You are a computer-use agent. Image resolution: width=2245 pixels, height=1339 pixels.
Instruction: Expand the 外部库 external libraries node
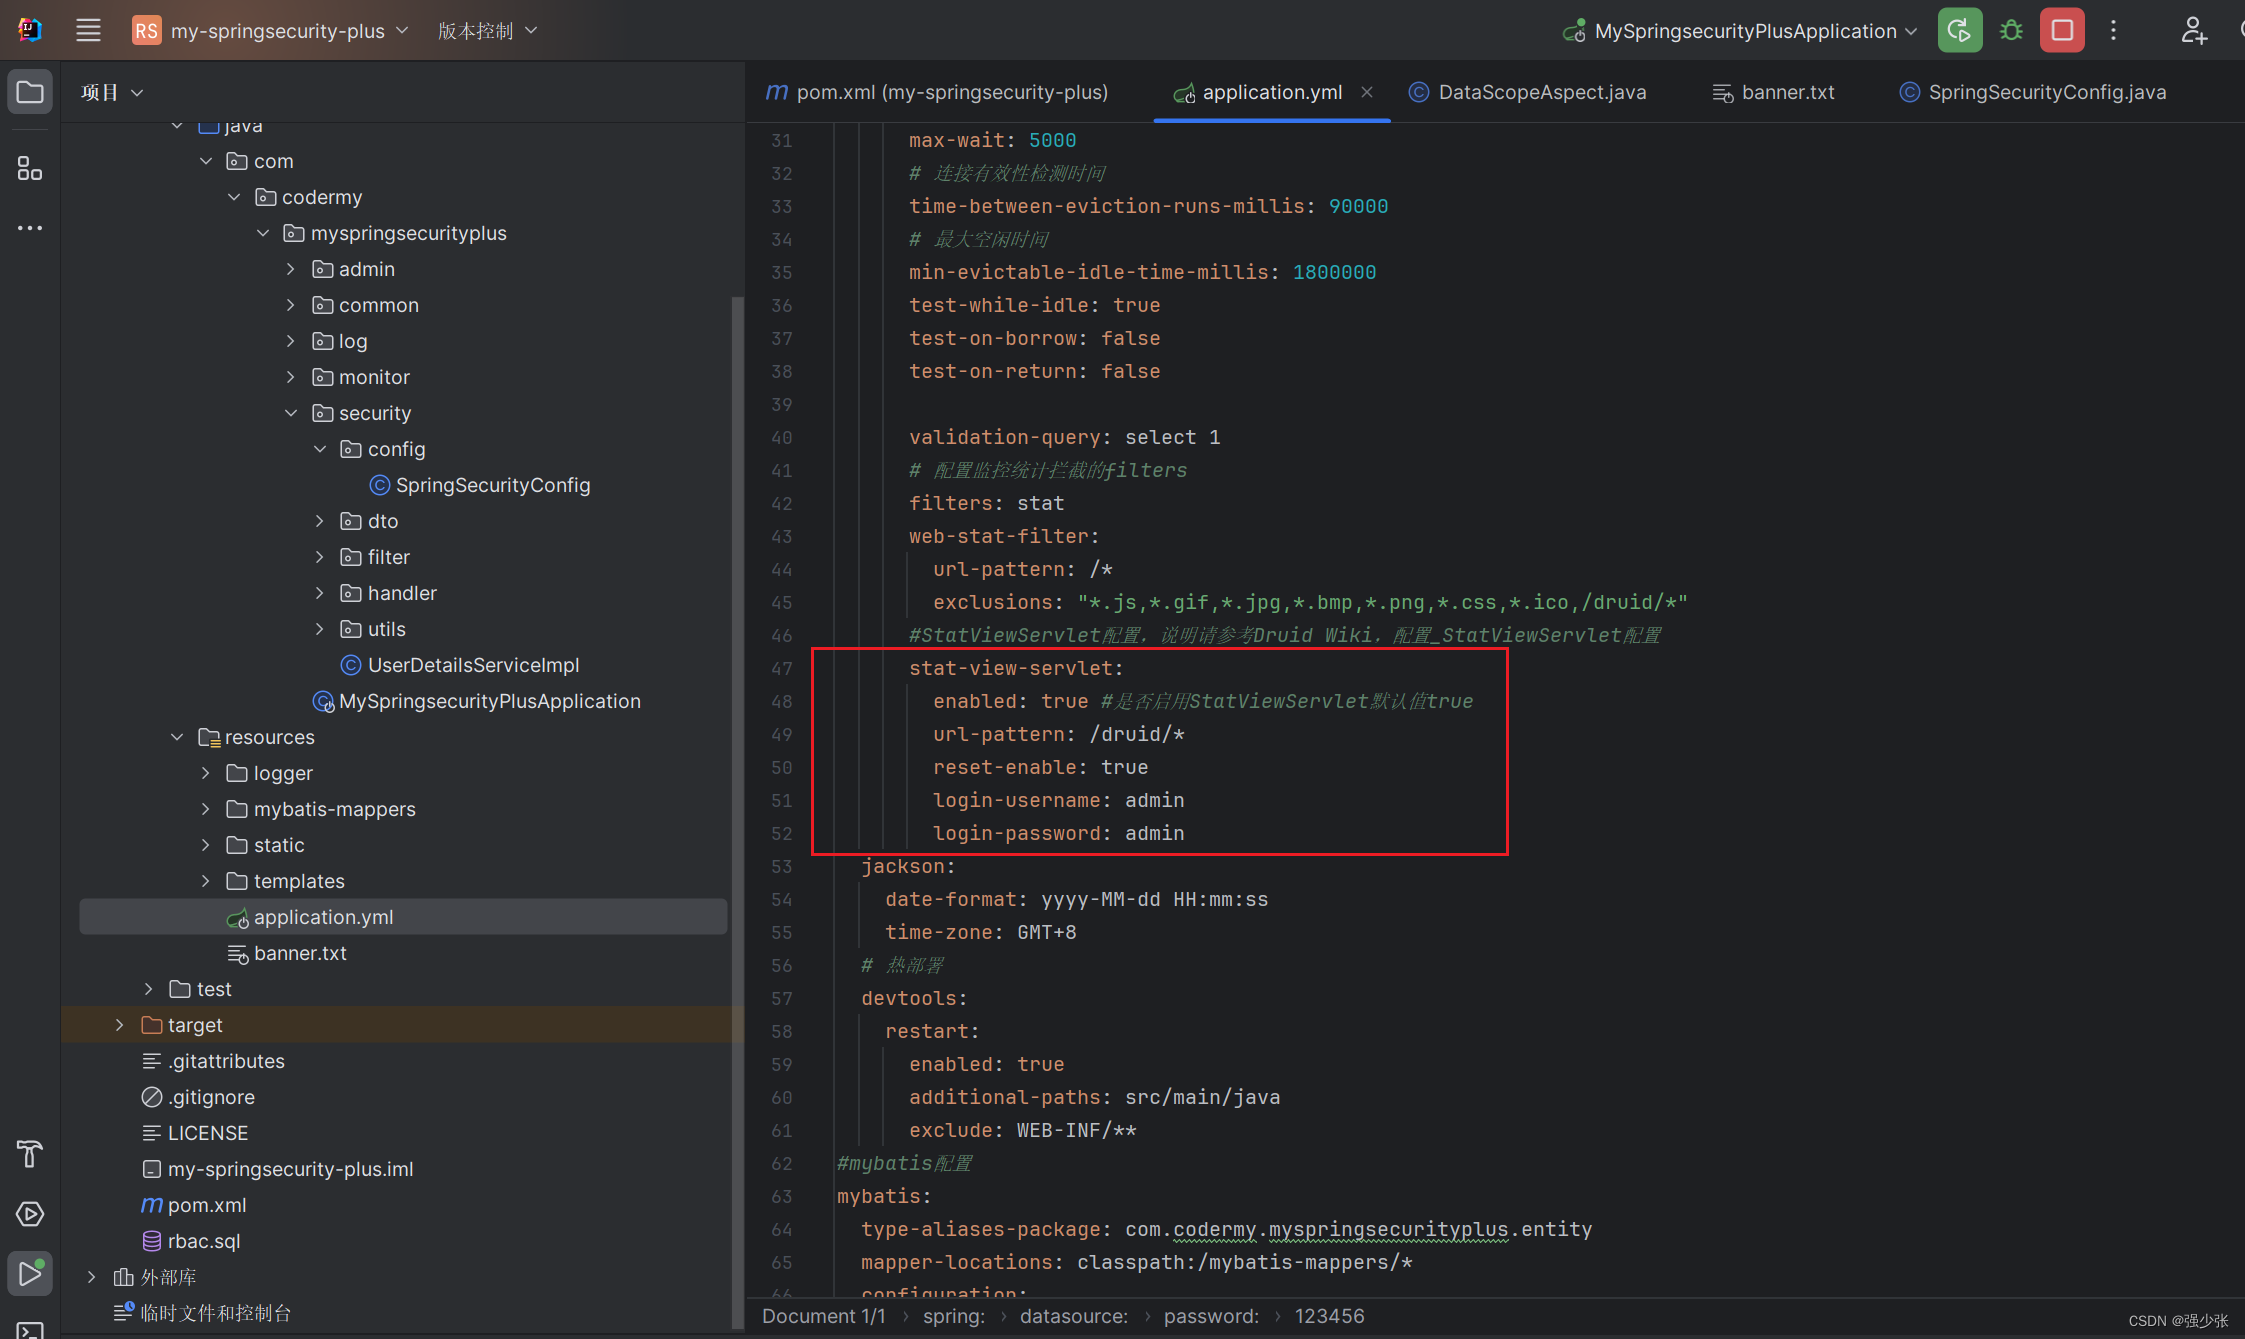click(91, 1277)
